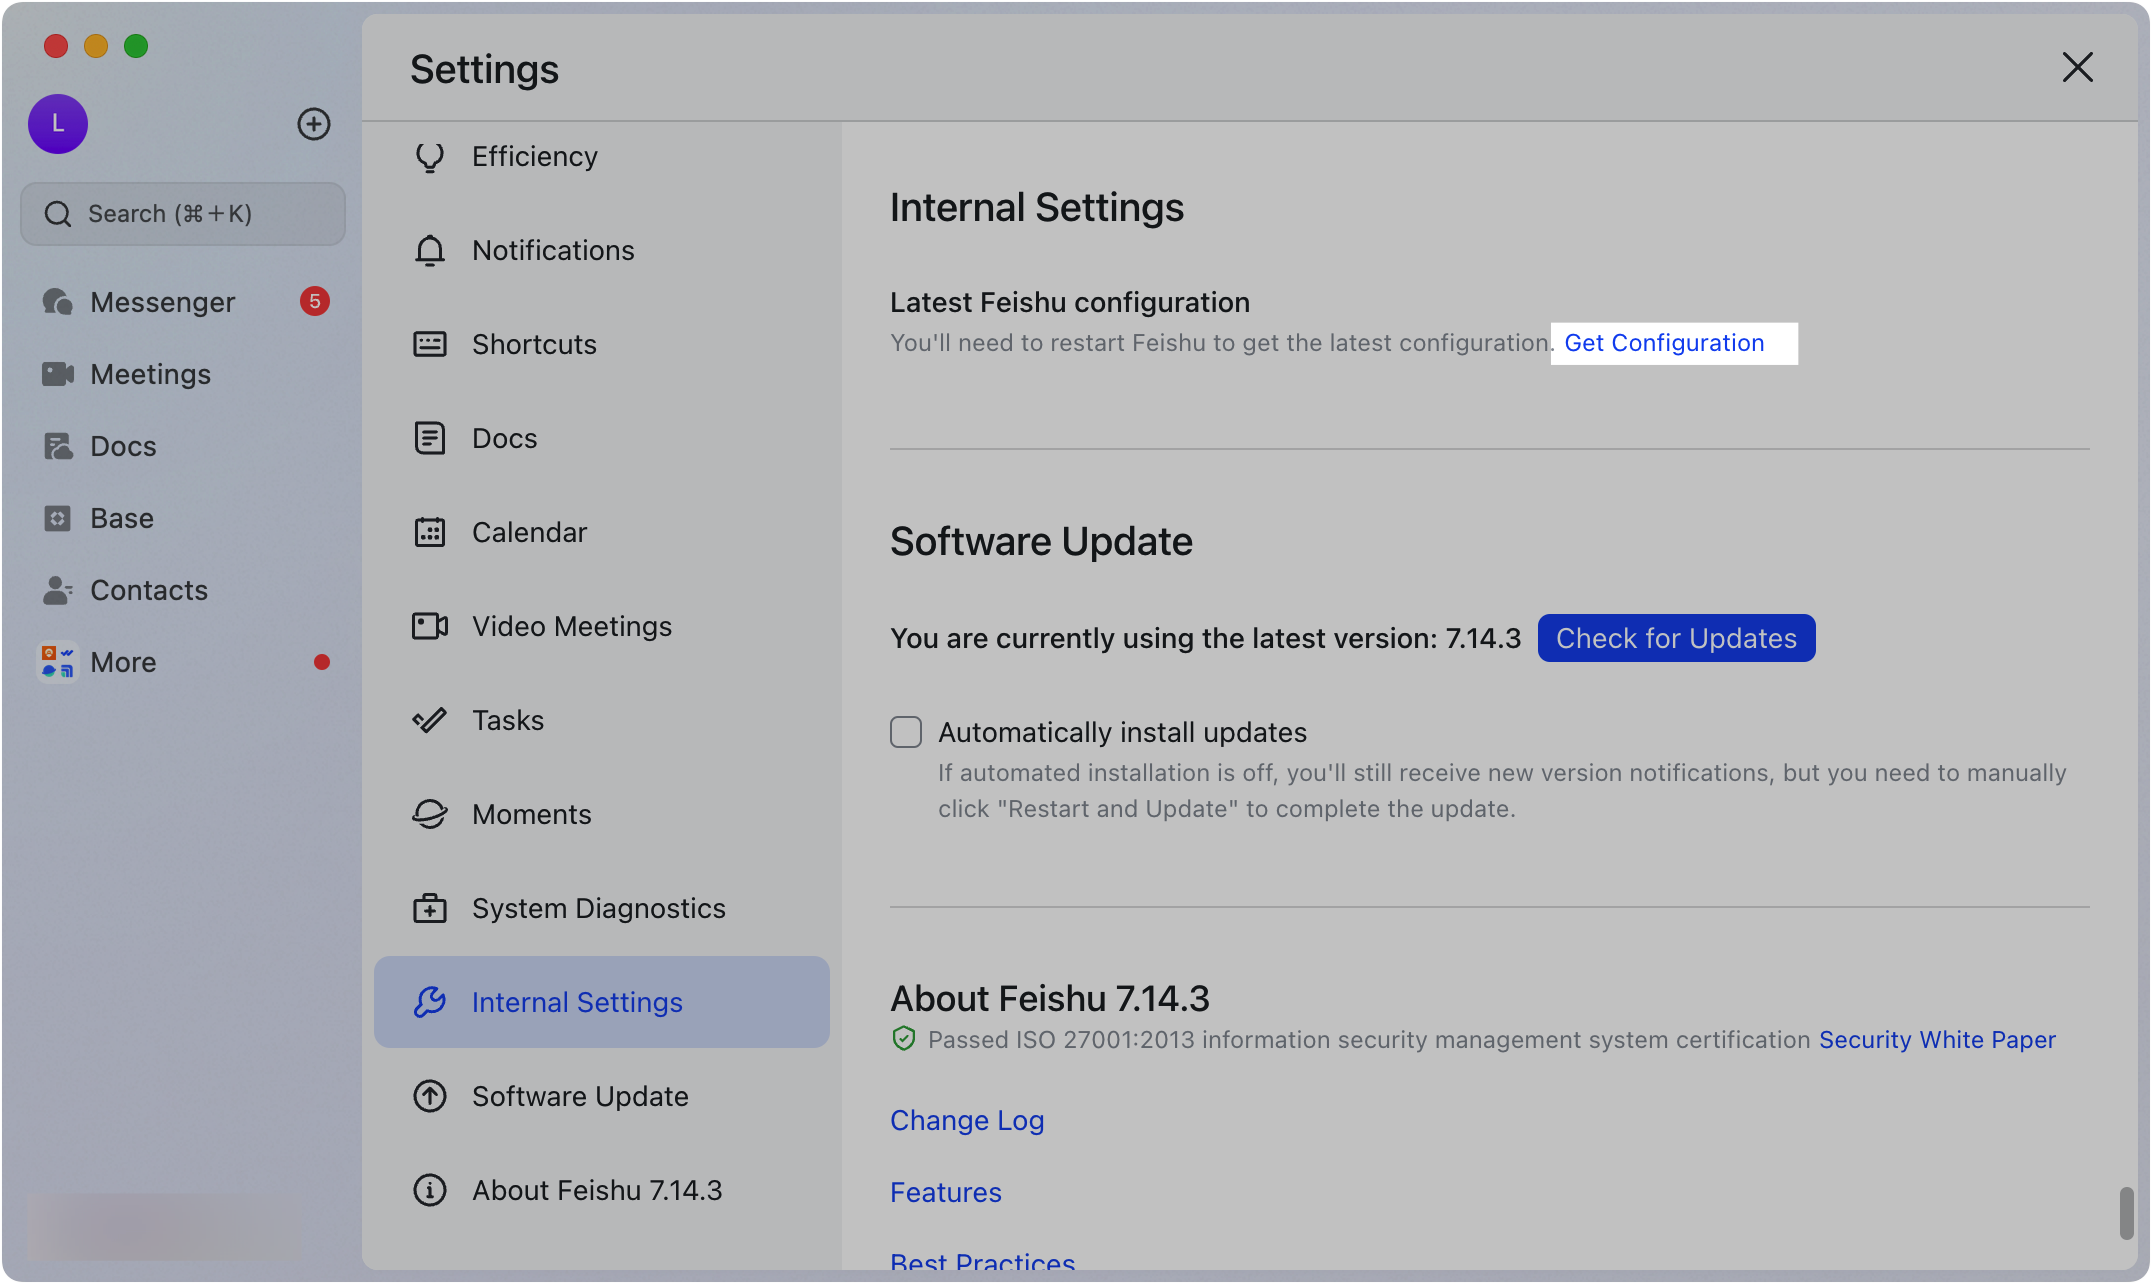The width and height of the screenshot is (2152, 1284).
Task: Open Contacts label in the sidebar
Action: pos(149,590)
